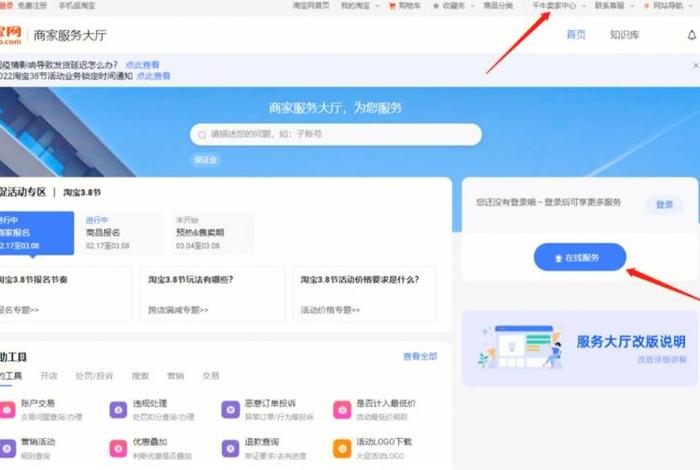Click the magnifier icon in search box
The height and width of the screenshot is (470, 700).
[202, 134]
